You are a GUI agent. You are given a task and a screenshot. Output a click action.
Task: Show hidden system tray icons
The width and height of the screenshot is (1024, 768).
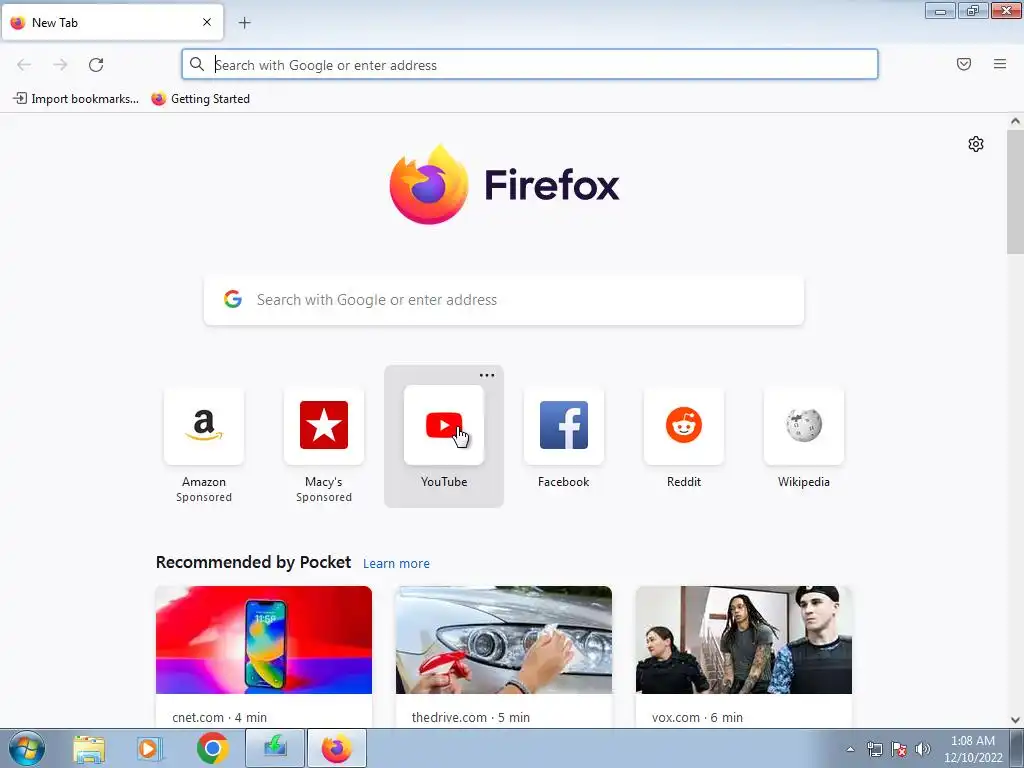coord(850,749)
